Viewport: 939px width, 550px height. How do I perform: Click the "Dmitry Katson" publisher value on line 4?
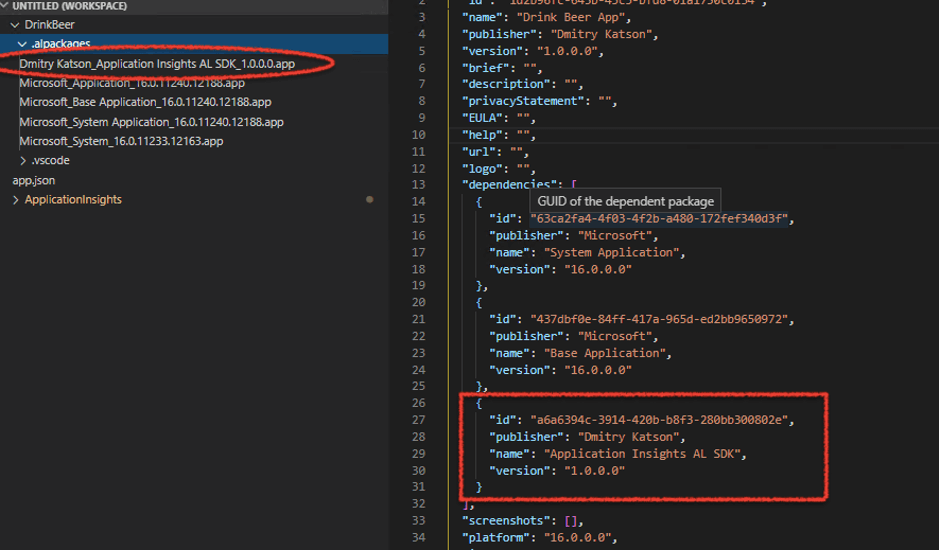(x=601, y=34)
